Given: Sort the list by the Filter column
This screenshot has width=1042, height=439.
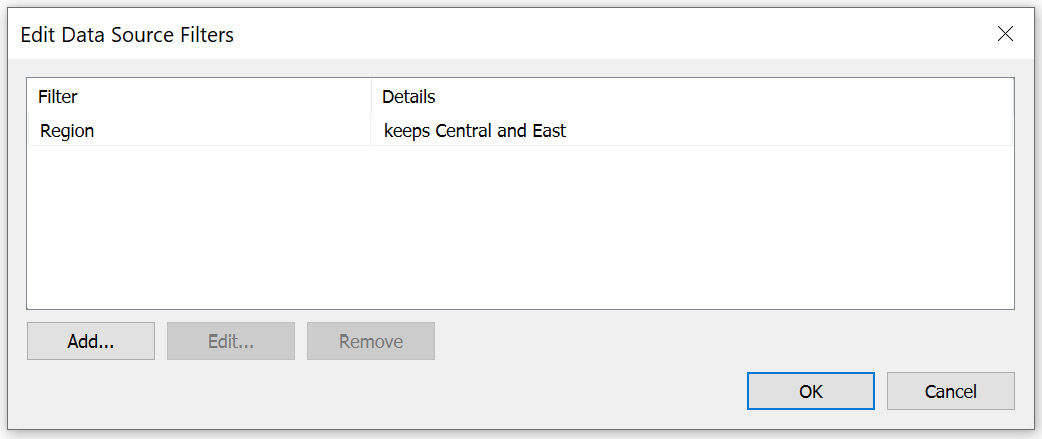Looking at the screenshot, I should coord(199,97).
